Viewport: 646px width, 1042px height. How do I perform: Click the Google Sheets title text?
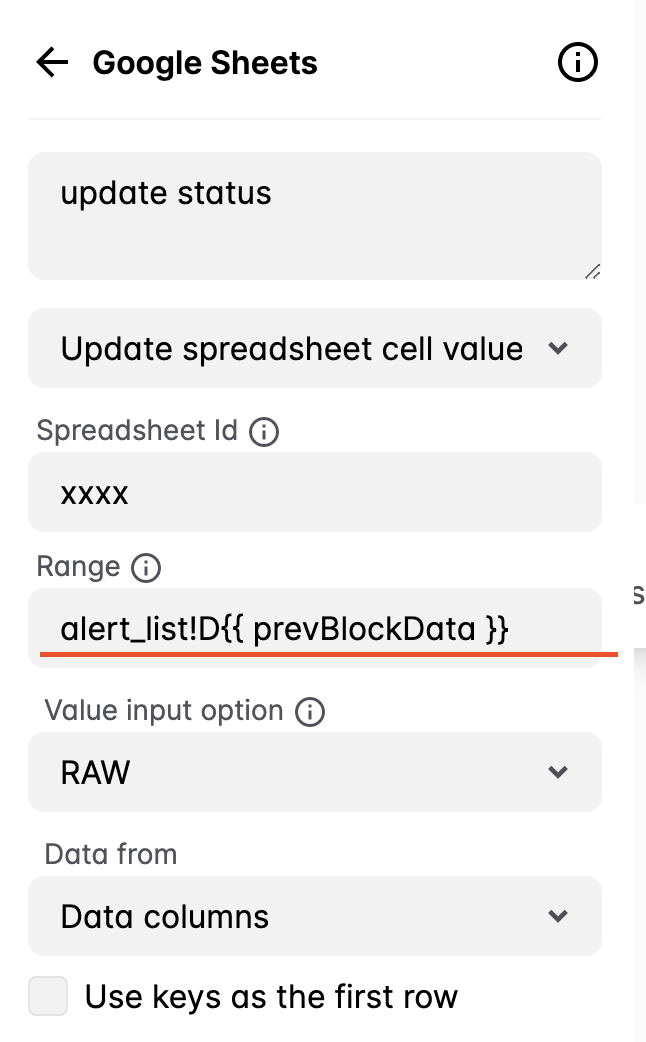click(205, 62)
